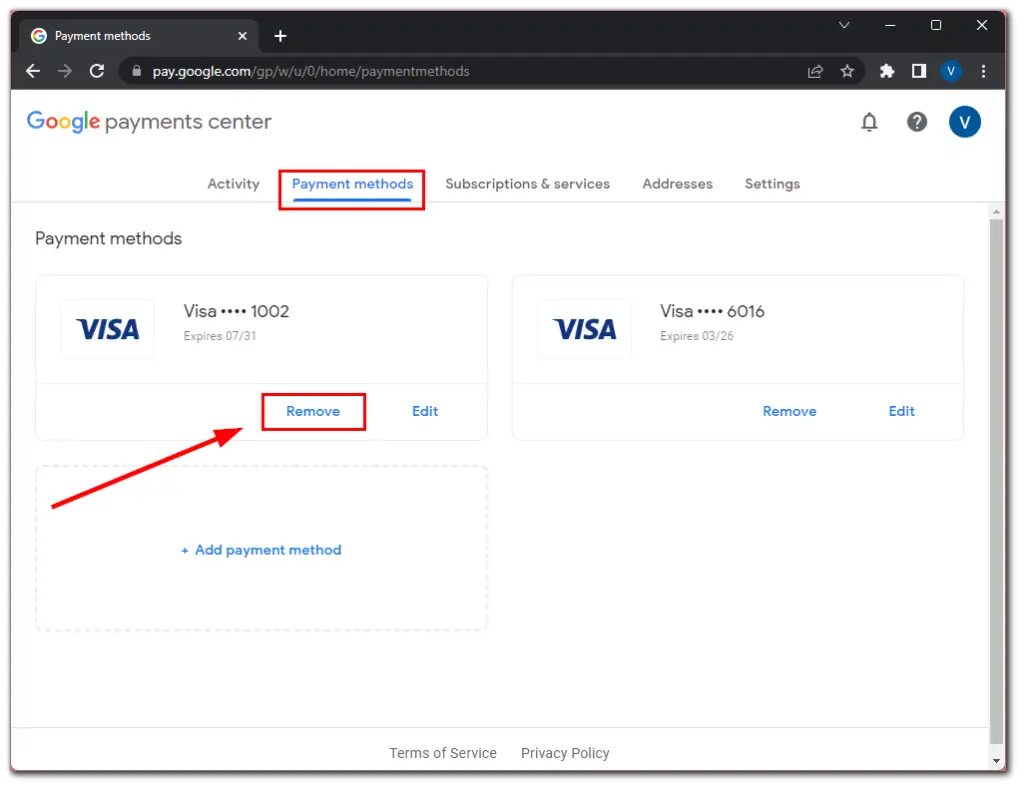The width and height of the screenshot is (1024, 789).
Task: Open the Privacy Policy link
Action: [565, 753]
